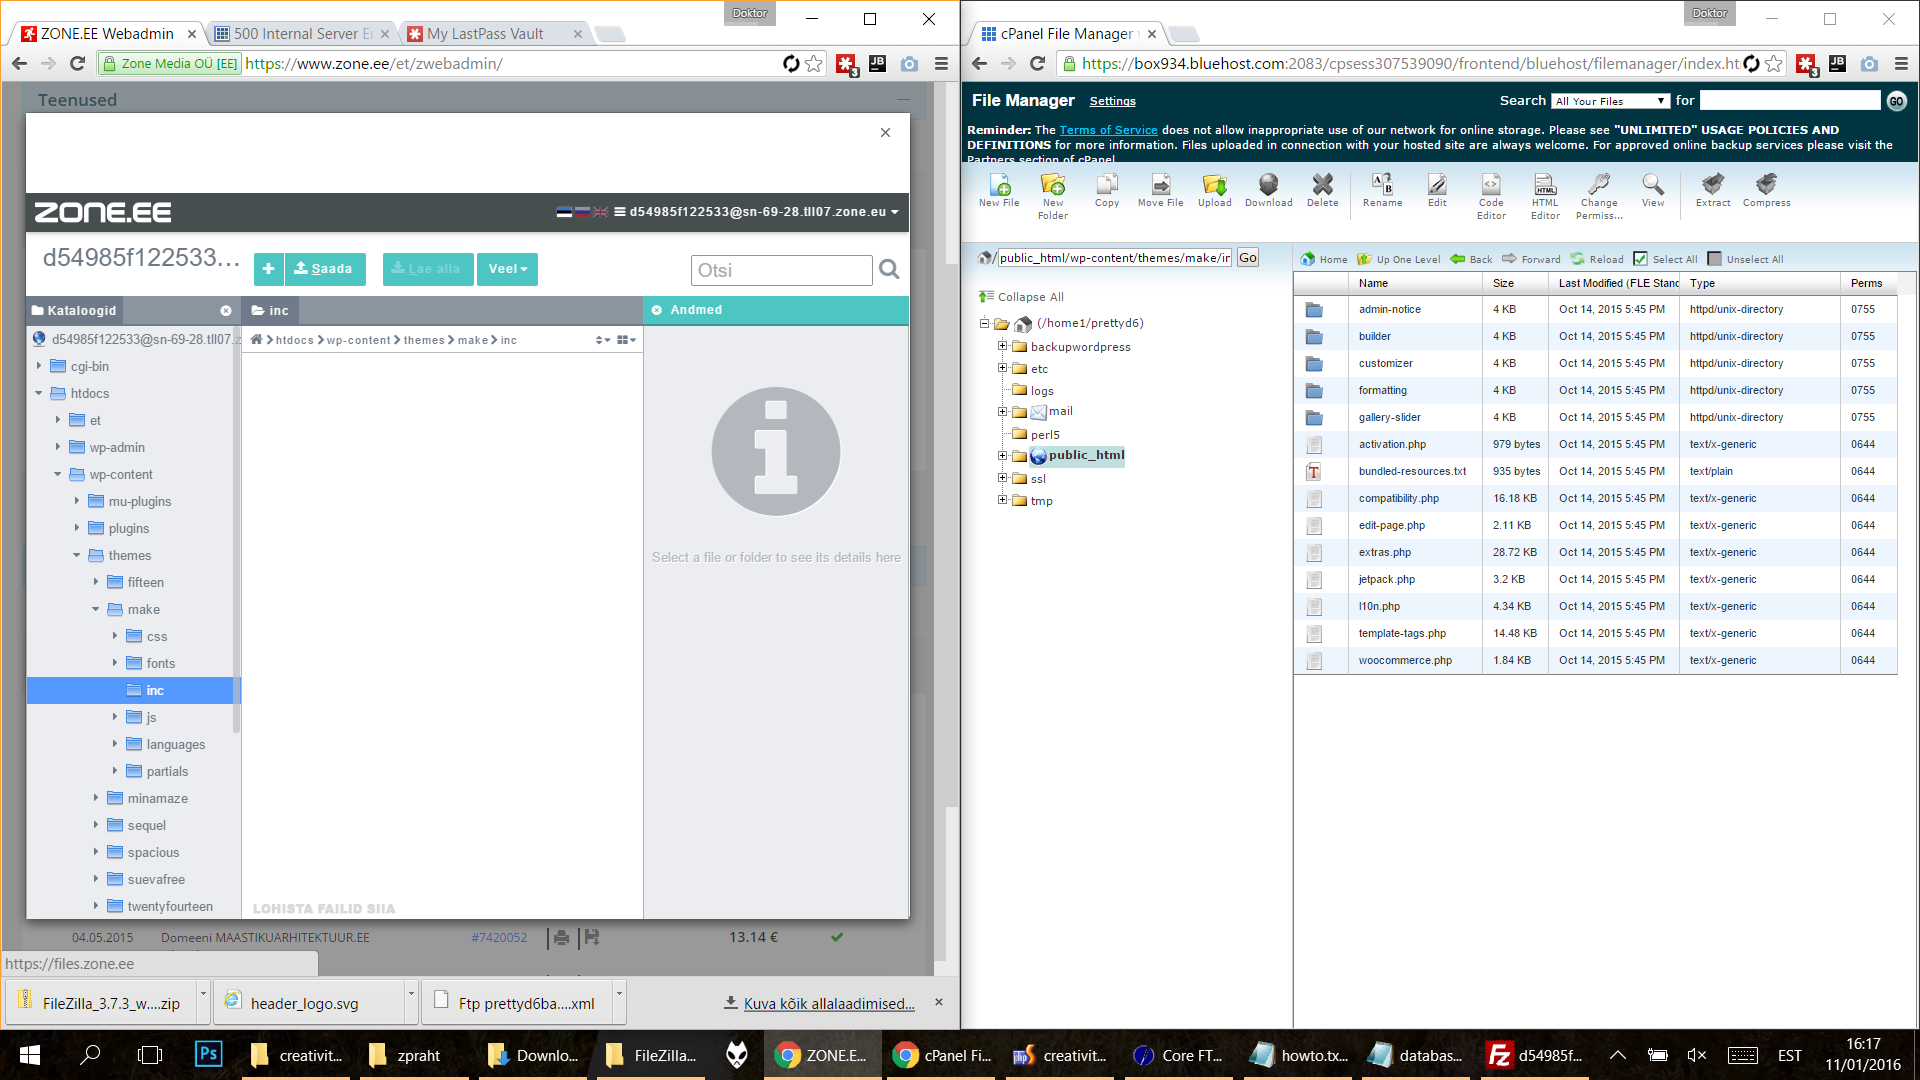Click cPanel directory path input field

pos(1115,257)
